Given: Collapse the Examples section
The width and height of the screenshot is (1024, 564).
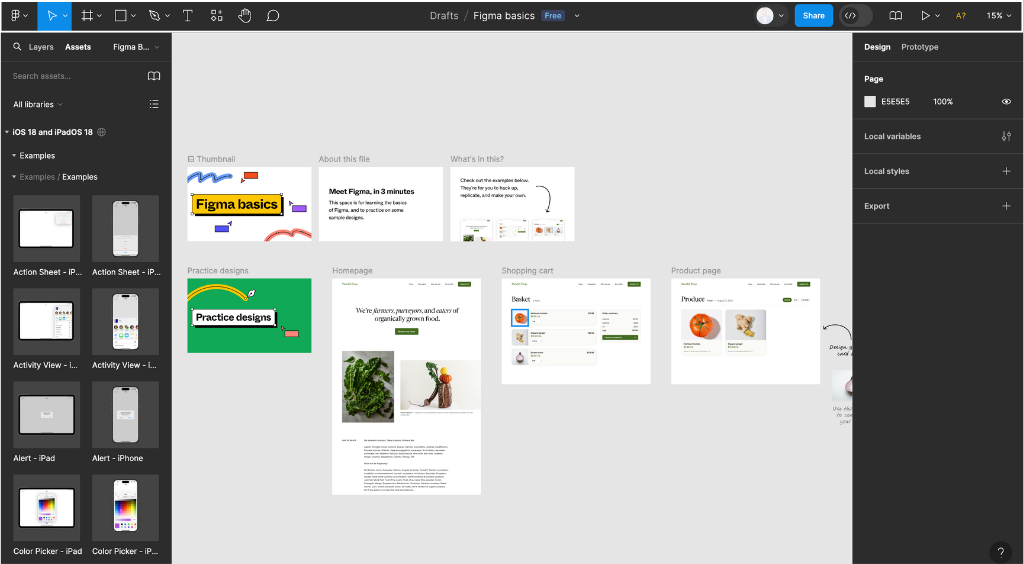Looking at the screenshot, I should pyautogui.click(x=14, y=155).
